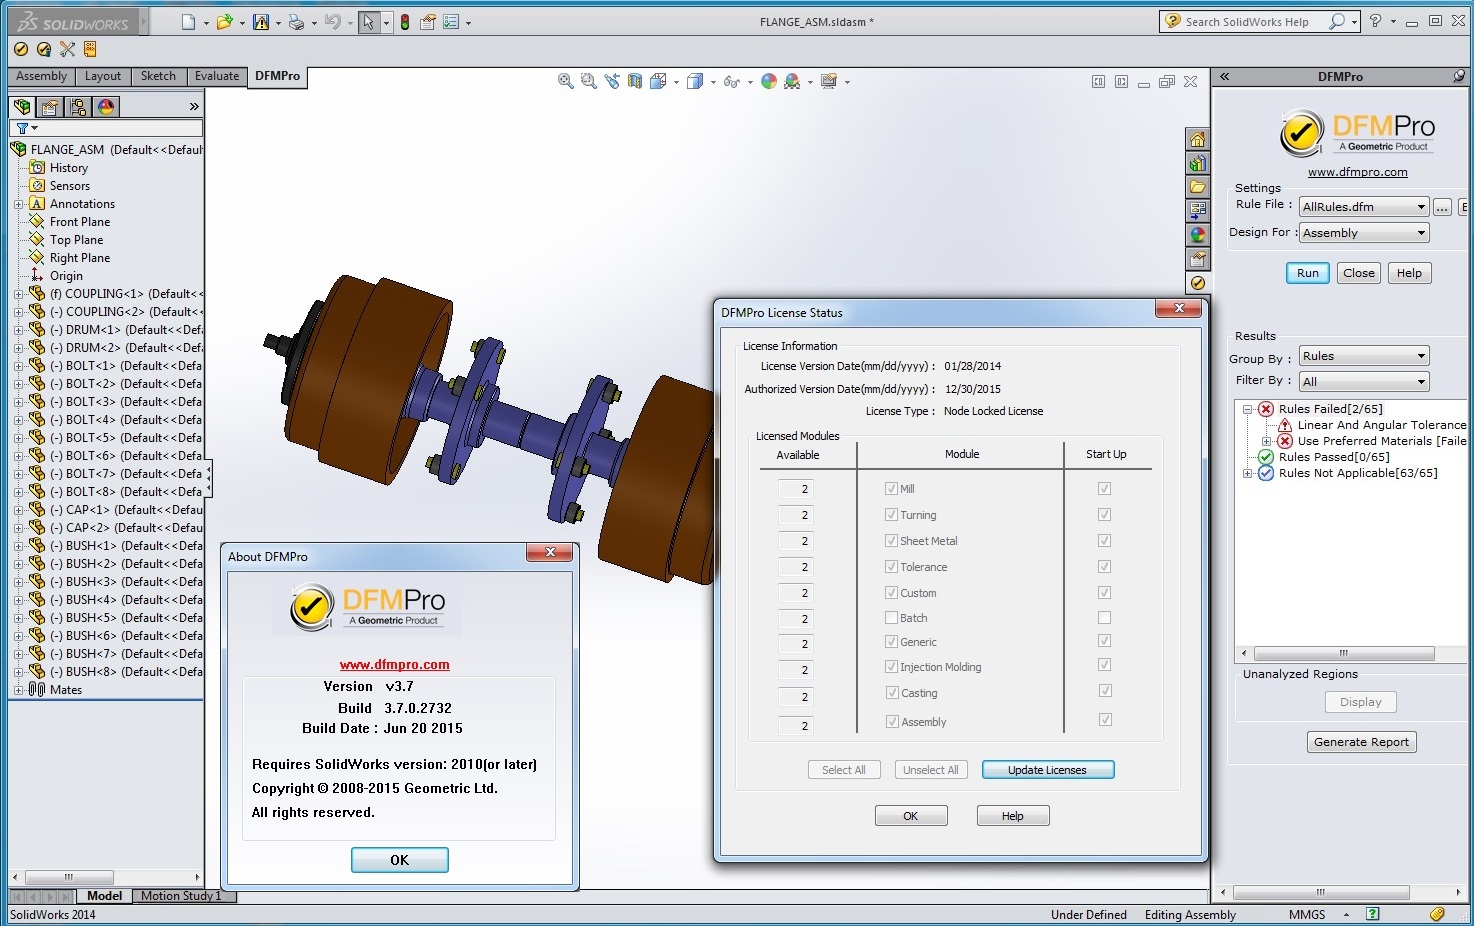Switch to the Evaluate tab
This screenshot has width=1474, height=926.
tap(217, 76)
